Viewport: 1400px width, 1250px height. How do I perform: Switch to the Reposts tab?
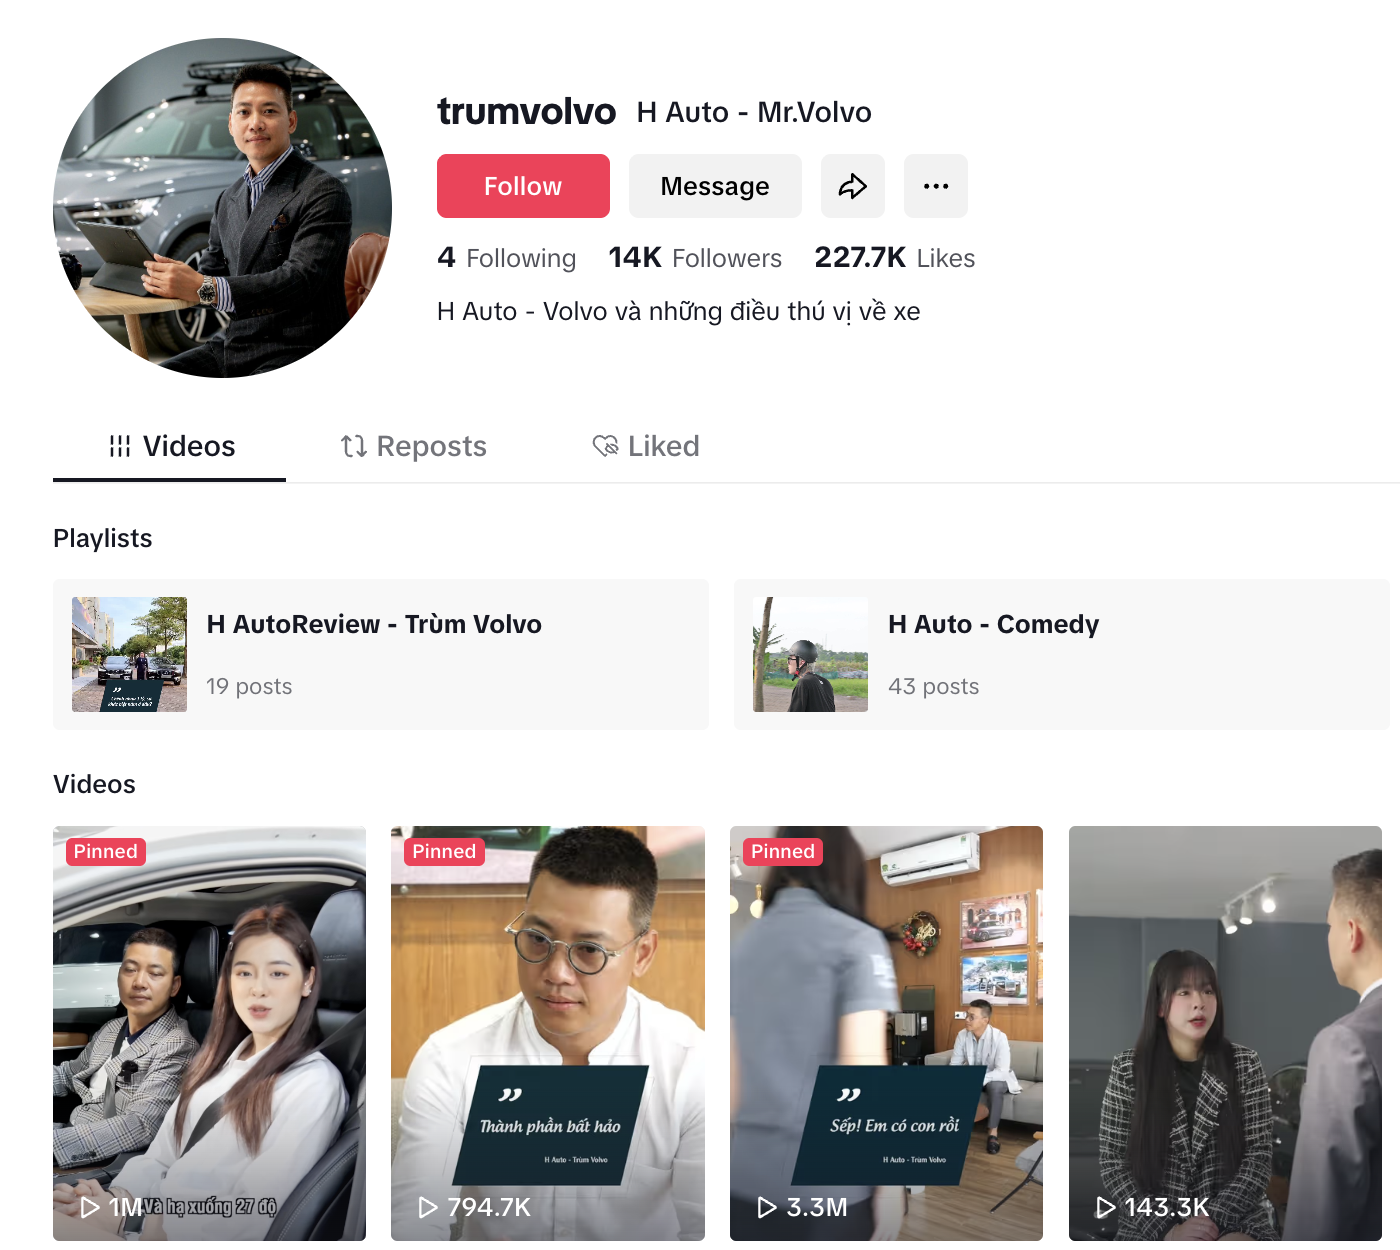[x=413, y=446]
